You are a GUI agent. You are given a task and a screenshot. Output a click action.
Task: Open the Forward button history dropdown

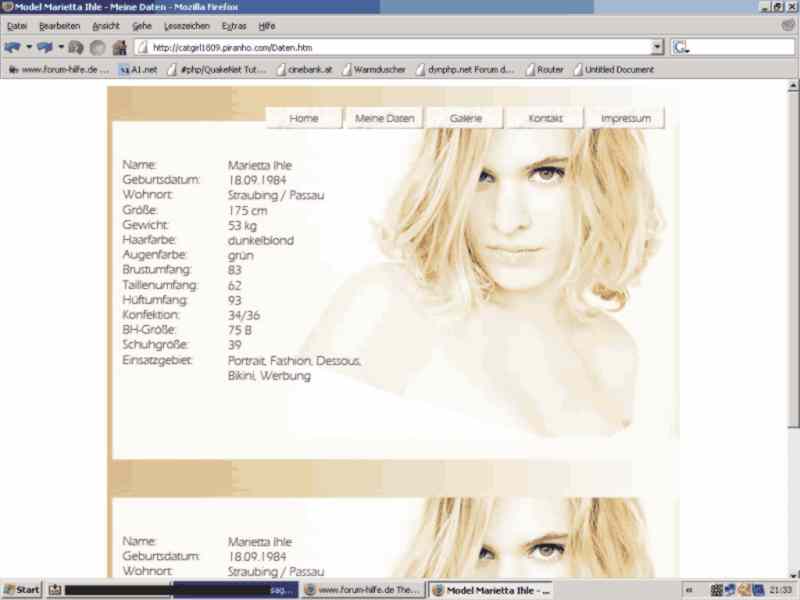[x=60, y=47]
